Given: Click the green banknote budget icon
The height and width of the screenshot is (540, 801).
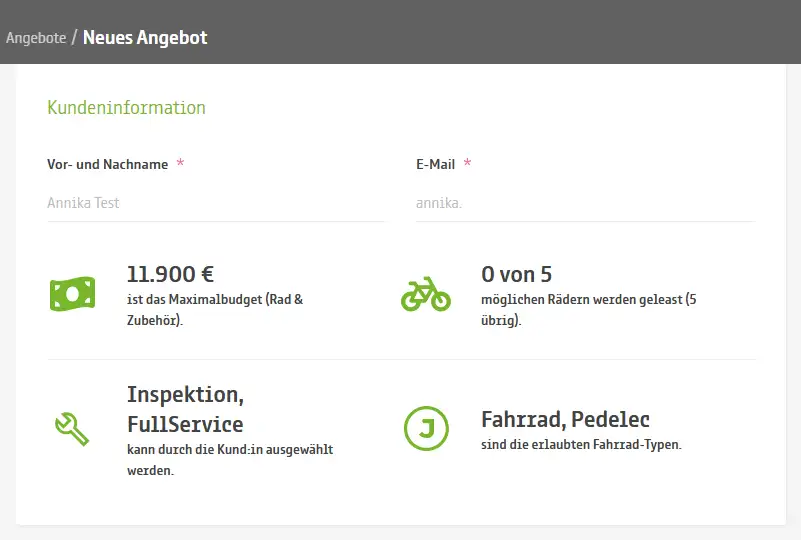Looking at the screenshot, I should click(72, 293).
